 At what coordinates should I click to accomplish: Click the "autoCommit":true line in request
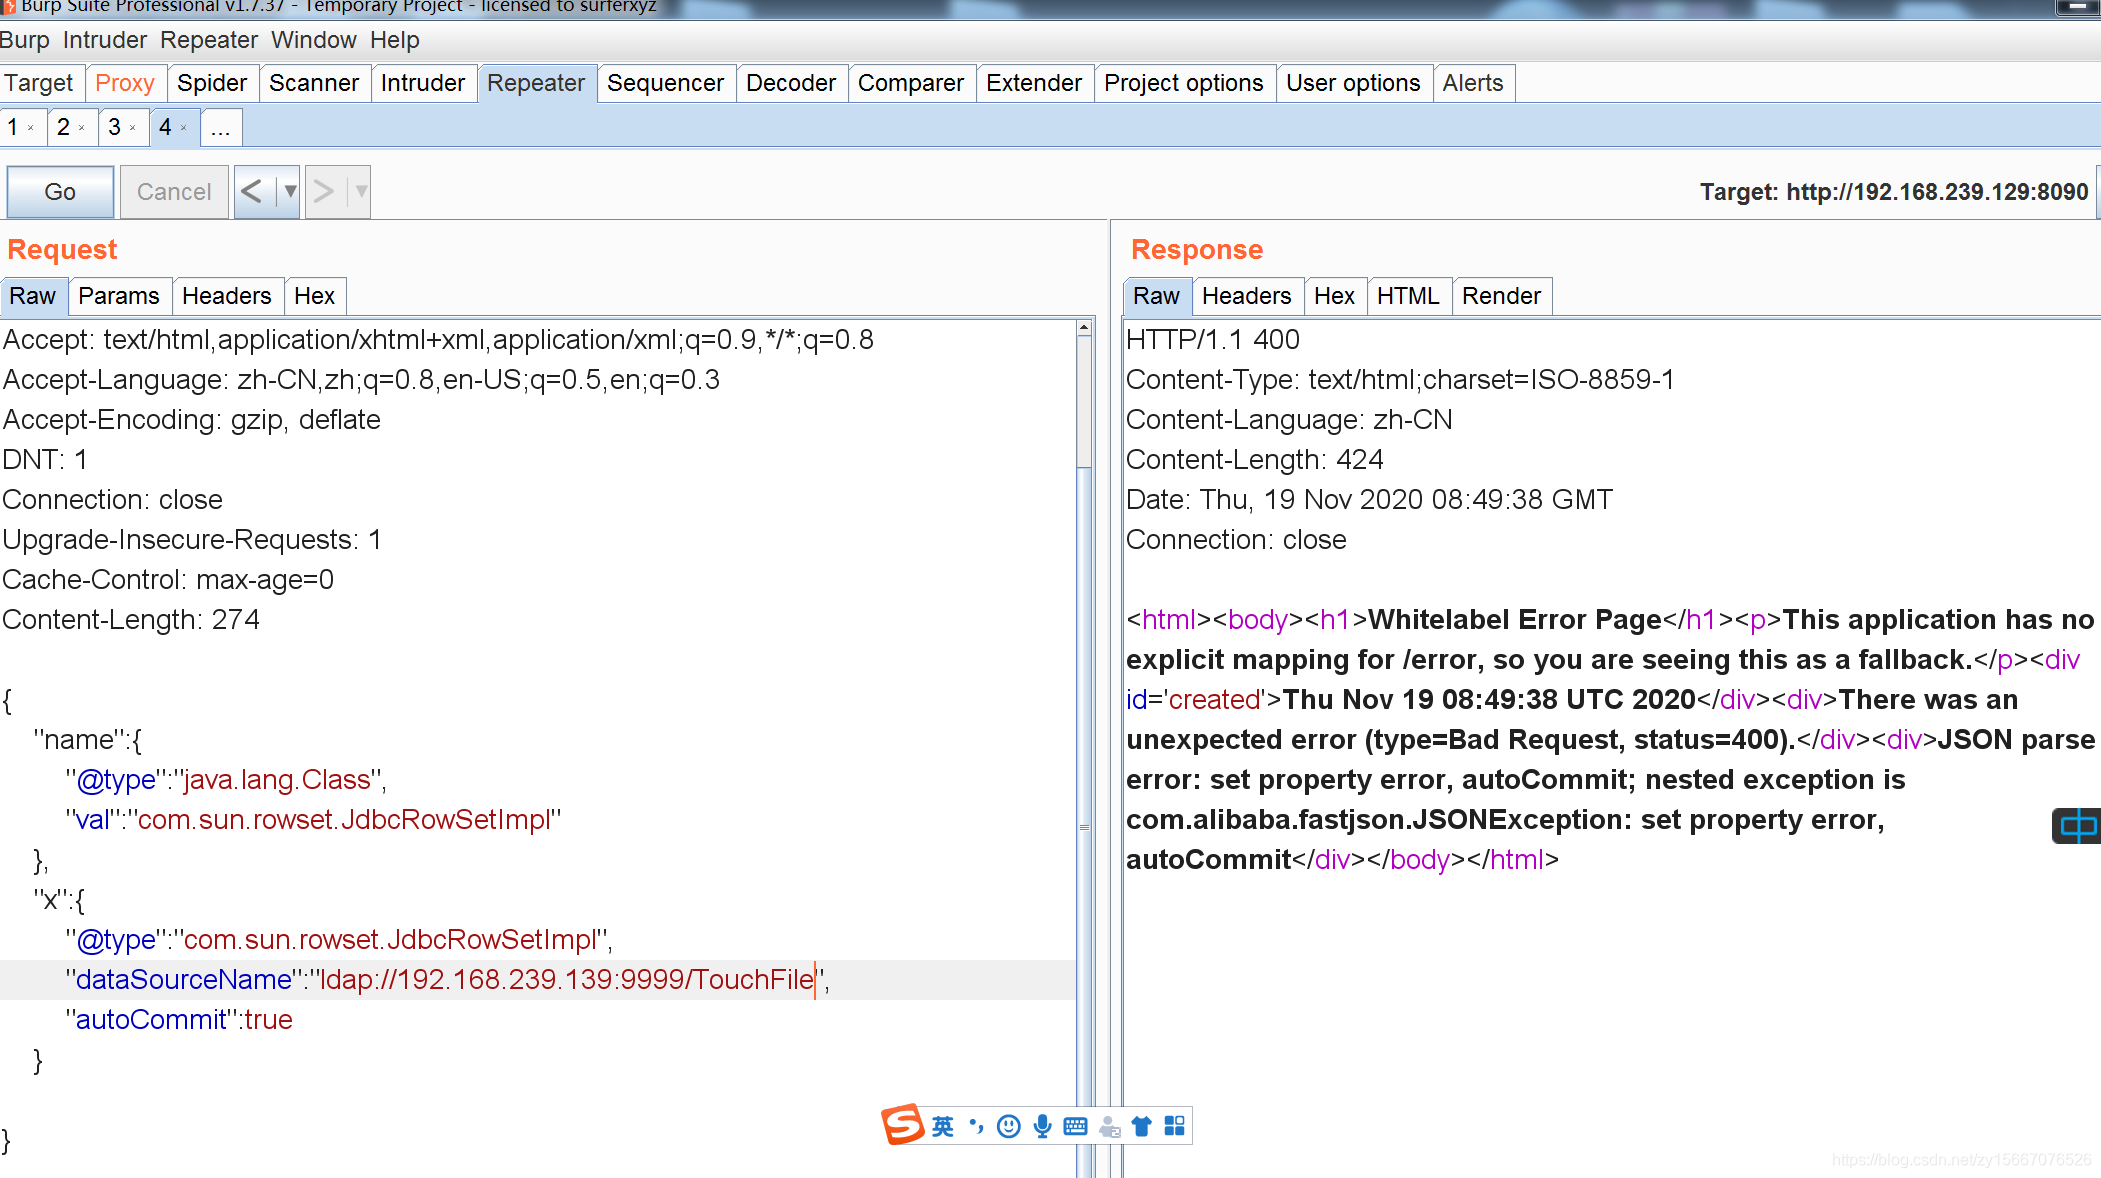(x=180, y=1020)
